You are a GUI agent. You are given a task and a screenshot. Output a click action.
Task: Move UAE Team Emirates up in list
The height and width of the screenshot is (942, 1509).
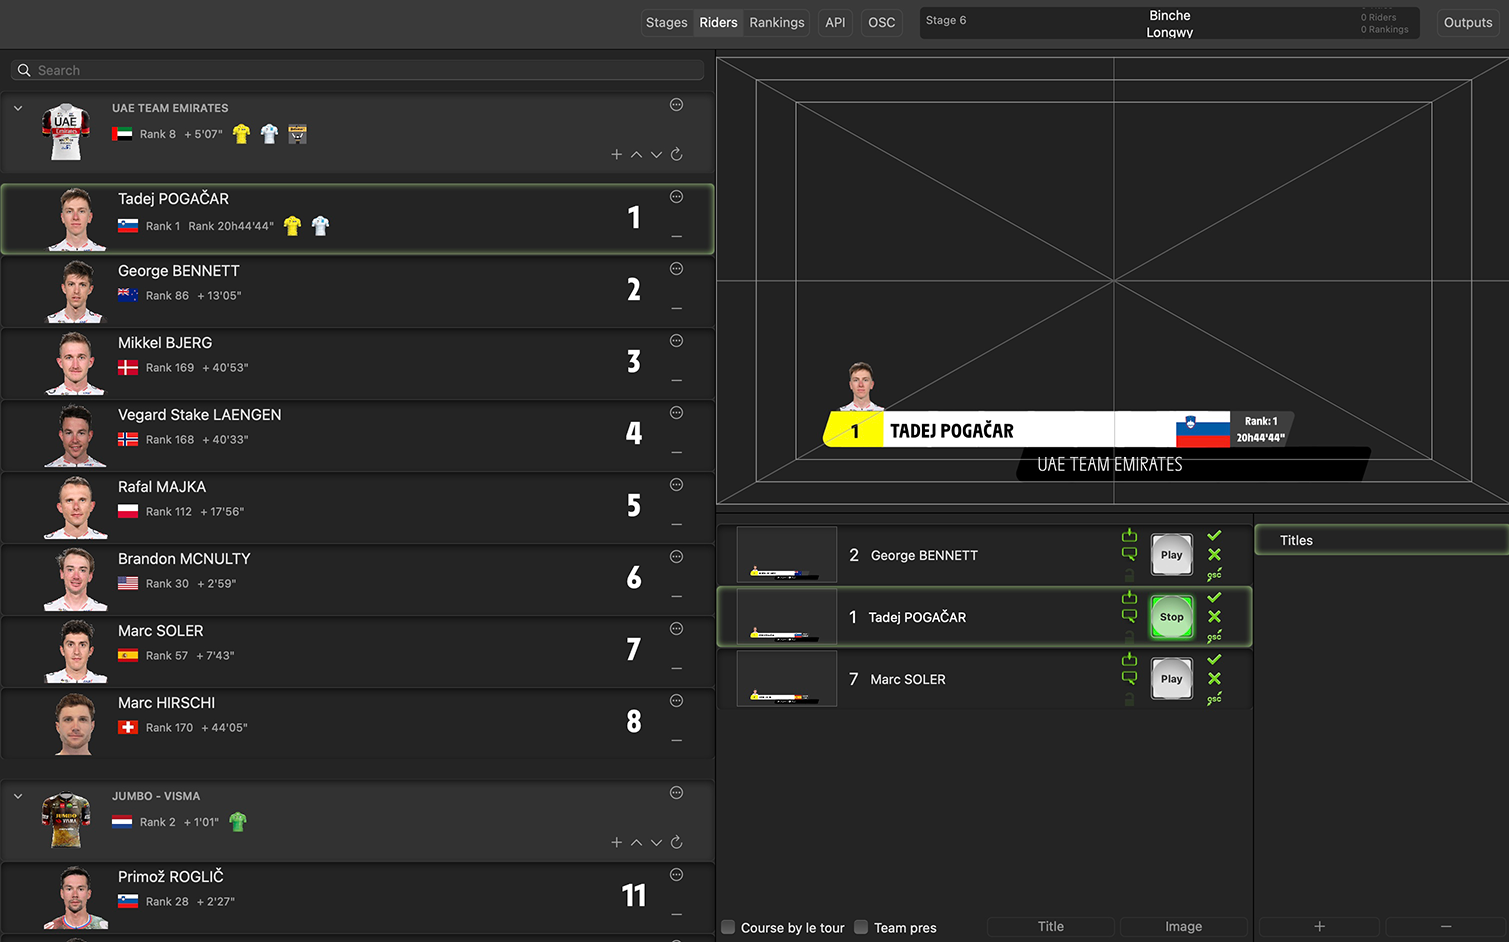(636, 154)
